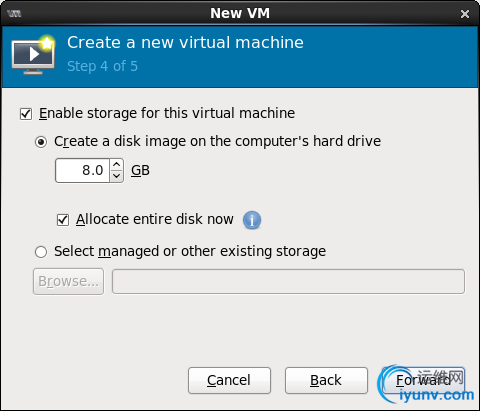Go Back to previous step
480x411 pixels.
[x=326, y=380]
